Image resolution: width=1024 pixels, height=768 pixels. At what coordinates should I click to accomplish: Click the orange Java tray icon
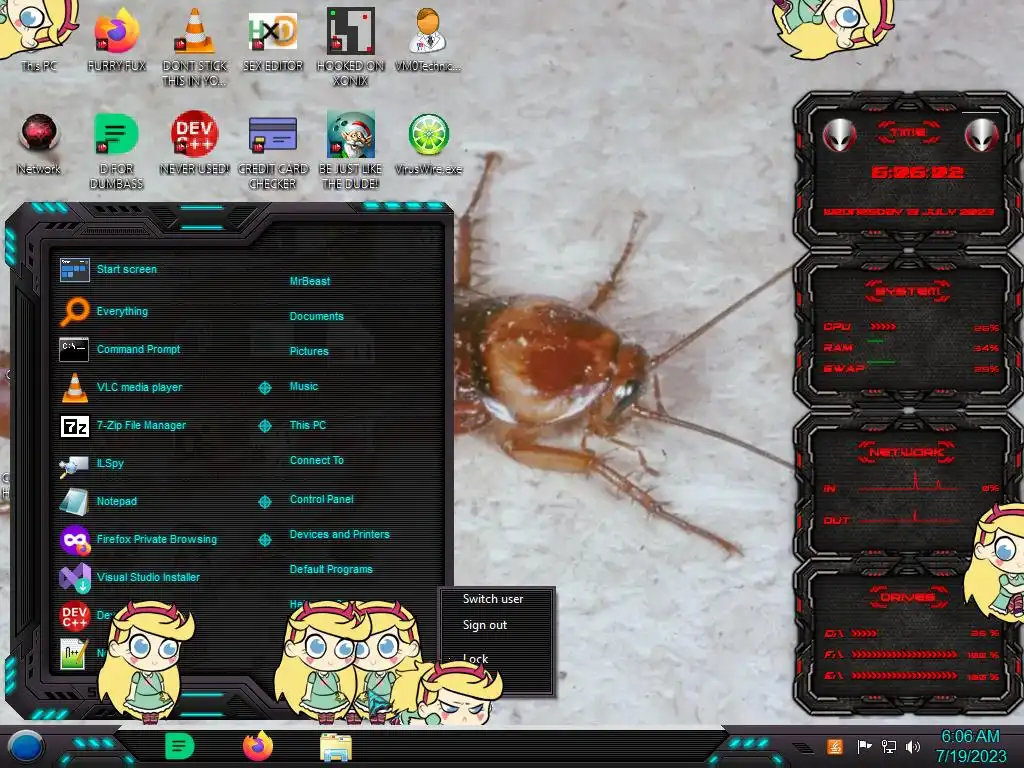pyautogui.click(x=835, y=746)
